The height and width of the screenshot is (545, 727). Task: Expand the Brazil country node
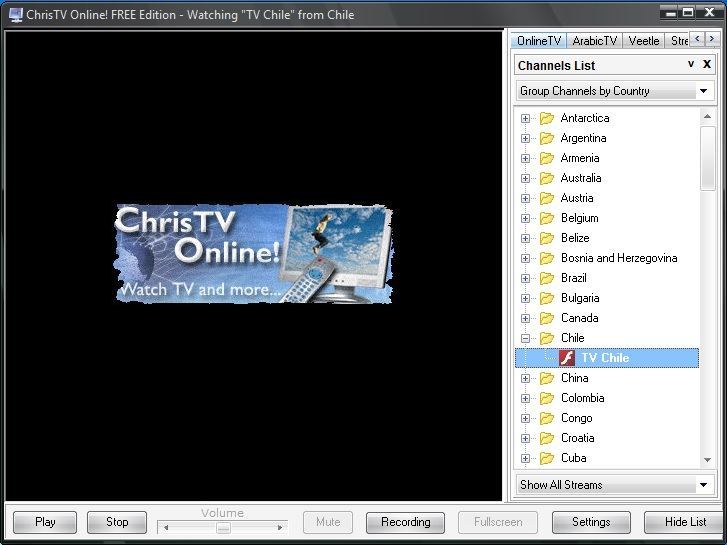point(525,278)
